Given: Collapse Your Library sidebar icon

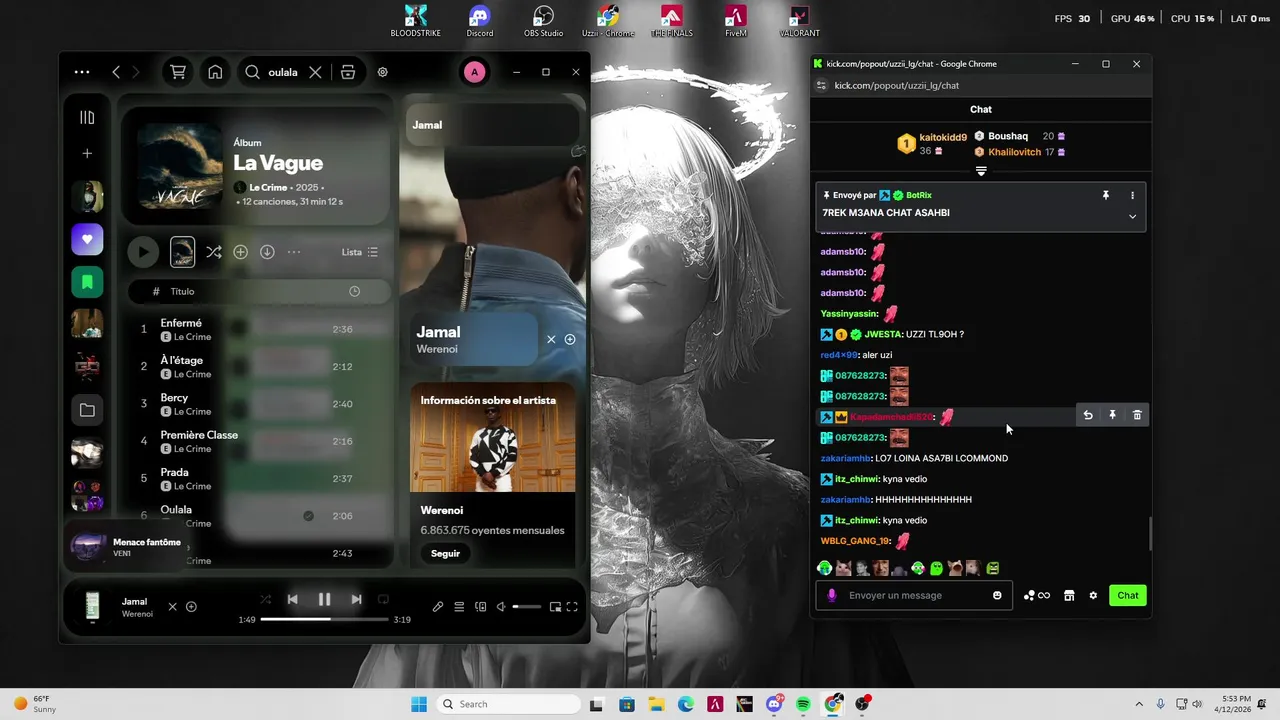Looking at the screenshot, I should click(x=87, y=117).
